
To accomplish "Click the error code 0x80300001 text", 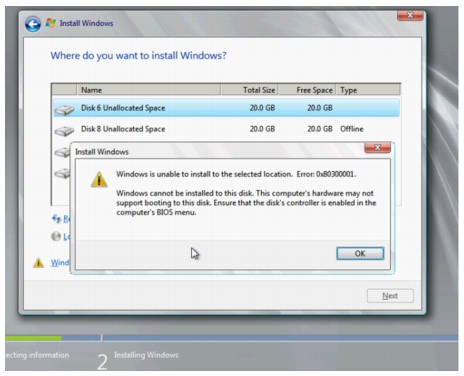I will click(x=336, y=174).
